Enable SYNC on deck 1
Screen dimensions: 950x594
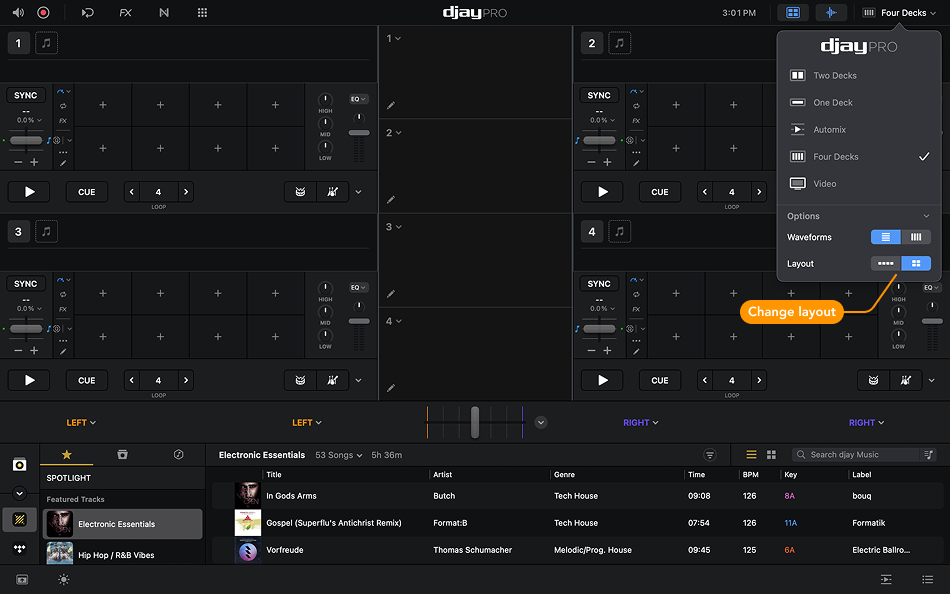28,95
